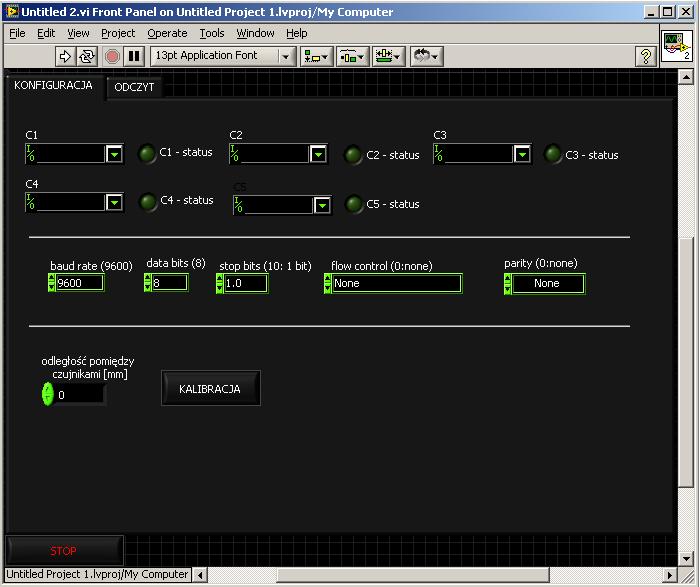Click the red STOP button
The width and height of the screenshot is (700, 587).
tap(63, 551)
